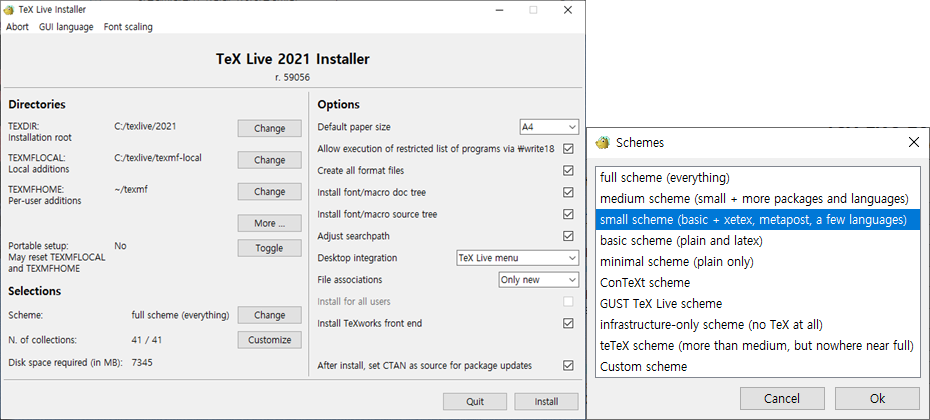The width and height of the screenshot is (930, 420).
Task: Close the TeX Live Installer window
Action: (568, 10)
